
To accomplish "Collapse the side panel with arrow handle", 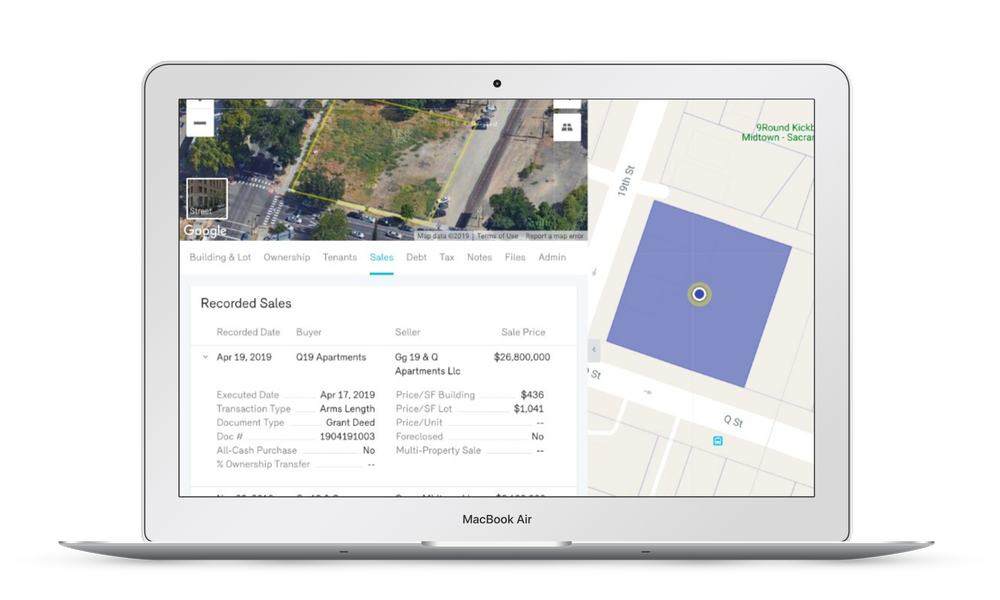I will point(594,349).
